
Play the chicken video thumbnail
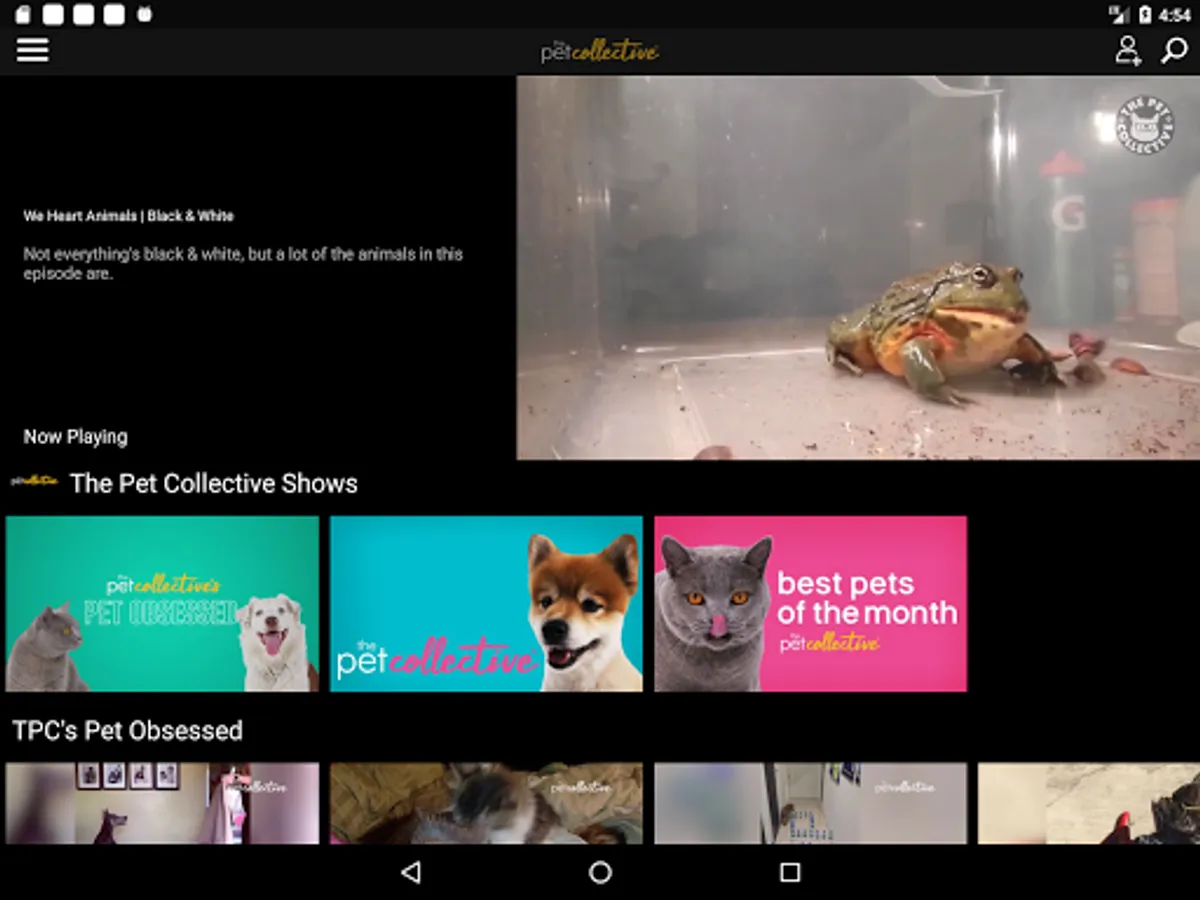click(x=1089, y=803)
